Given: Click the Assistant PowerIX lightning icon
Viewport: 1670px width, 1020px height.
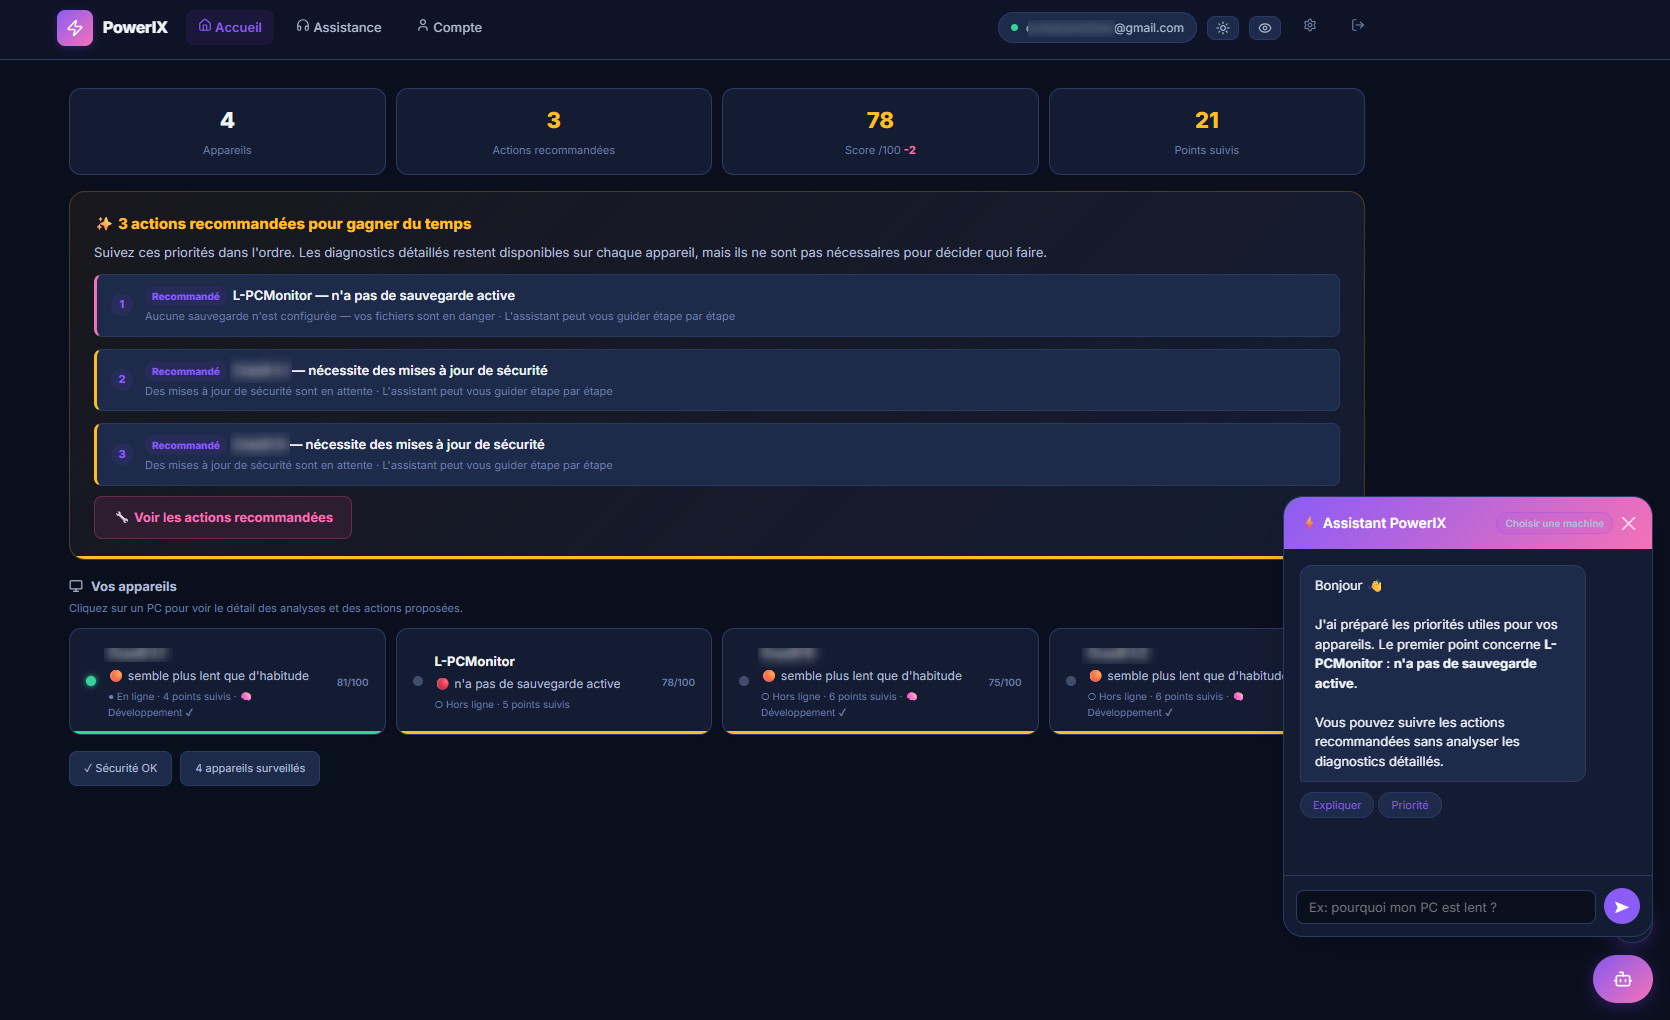Looking at the screenshot, I should 1309,523.
